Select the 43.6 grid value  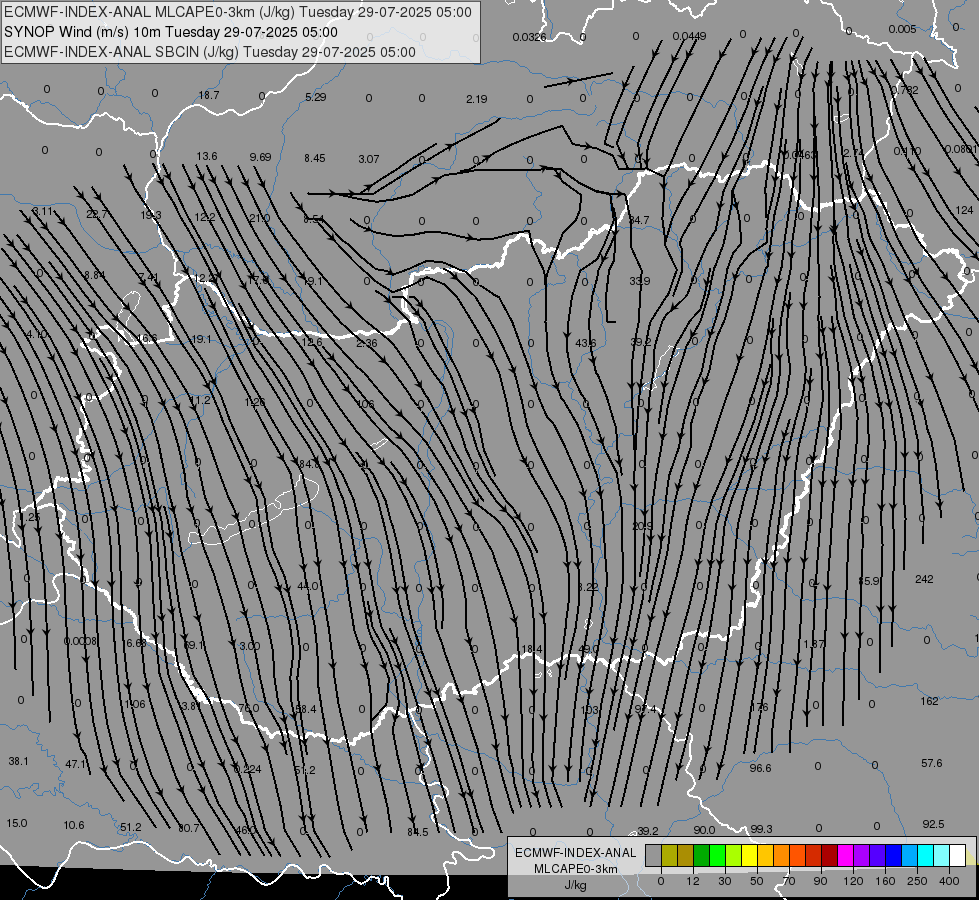pos(586,343)
